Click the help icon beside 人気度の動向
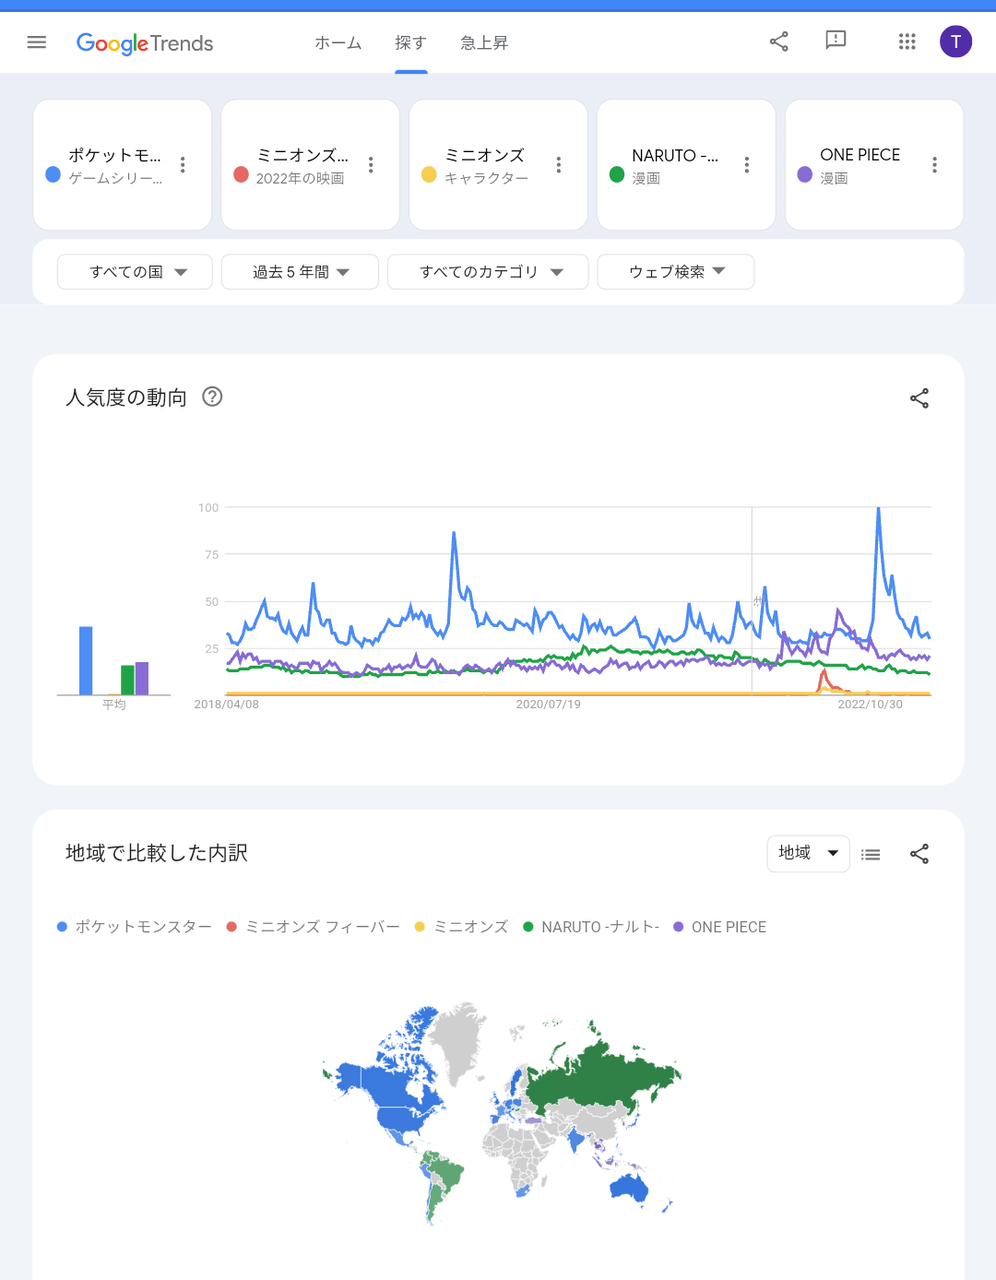996x1280 pixels. [212, 397]
